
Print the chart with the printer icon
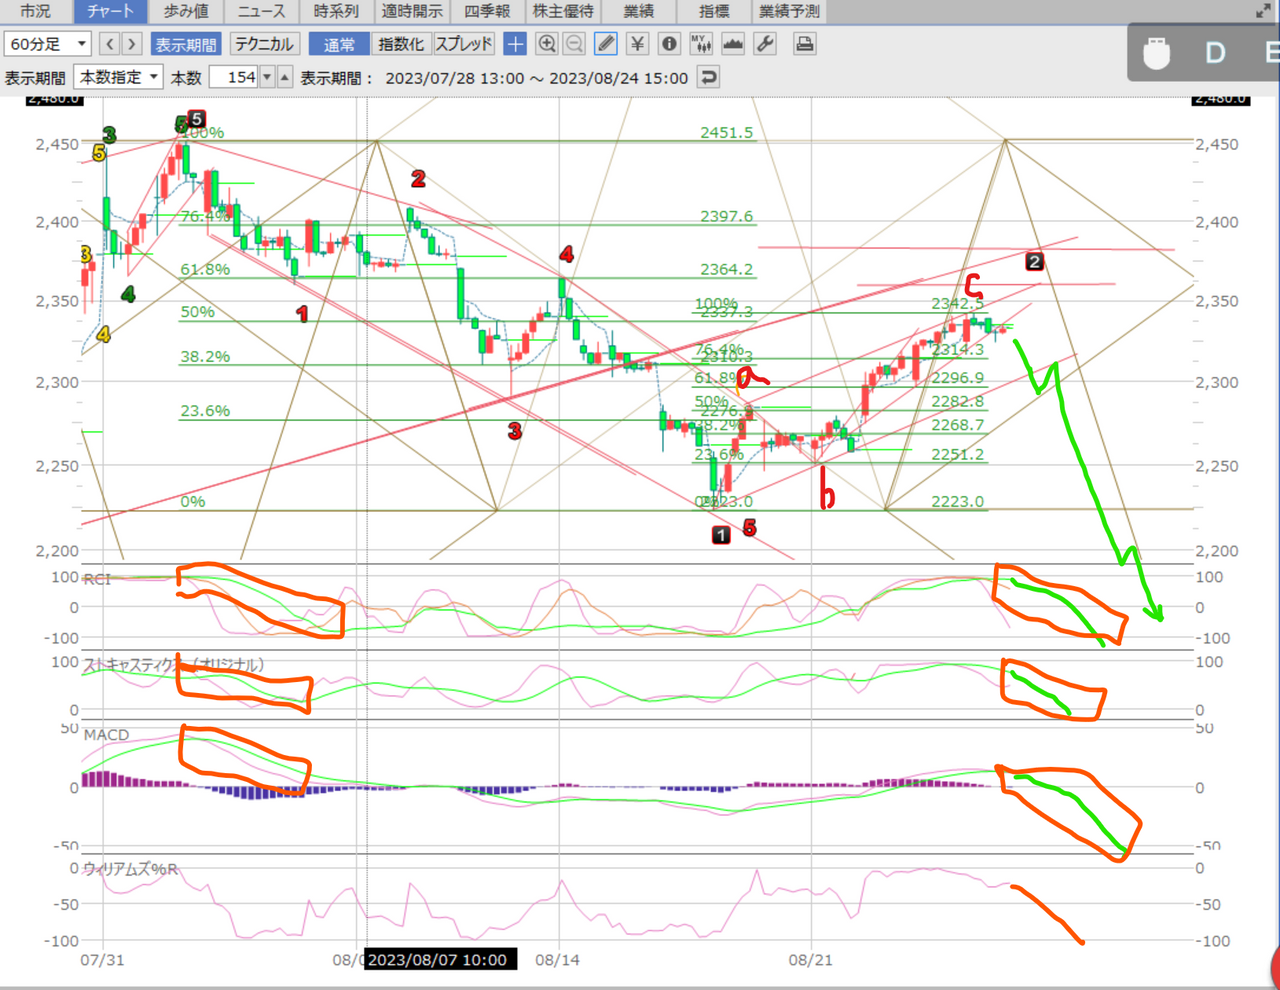coord(804,44)
